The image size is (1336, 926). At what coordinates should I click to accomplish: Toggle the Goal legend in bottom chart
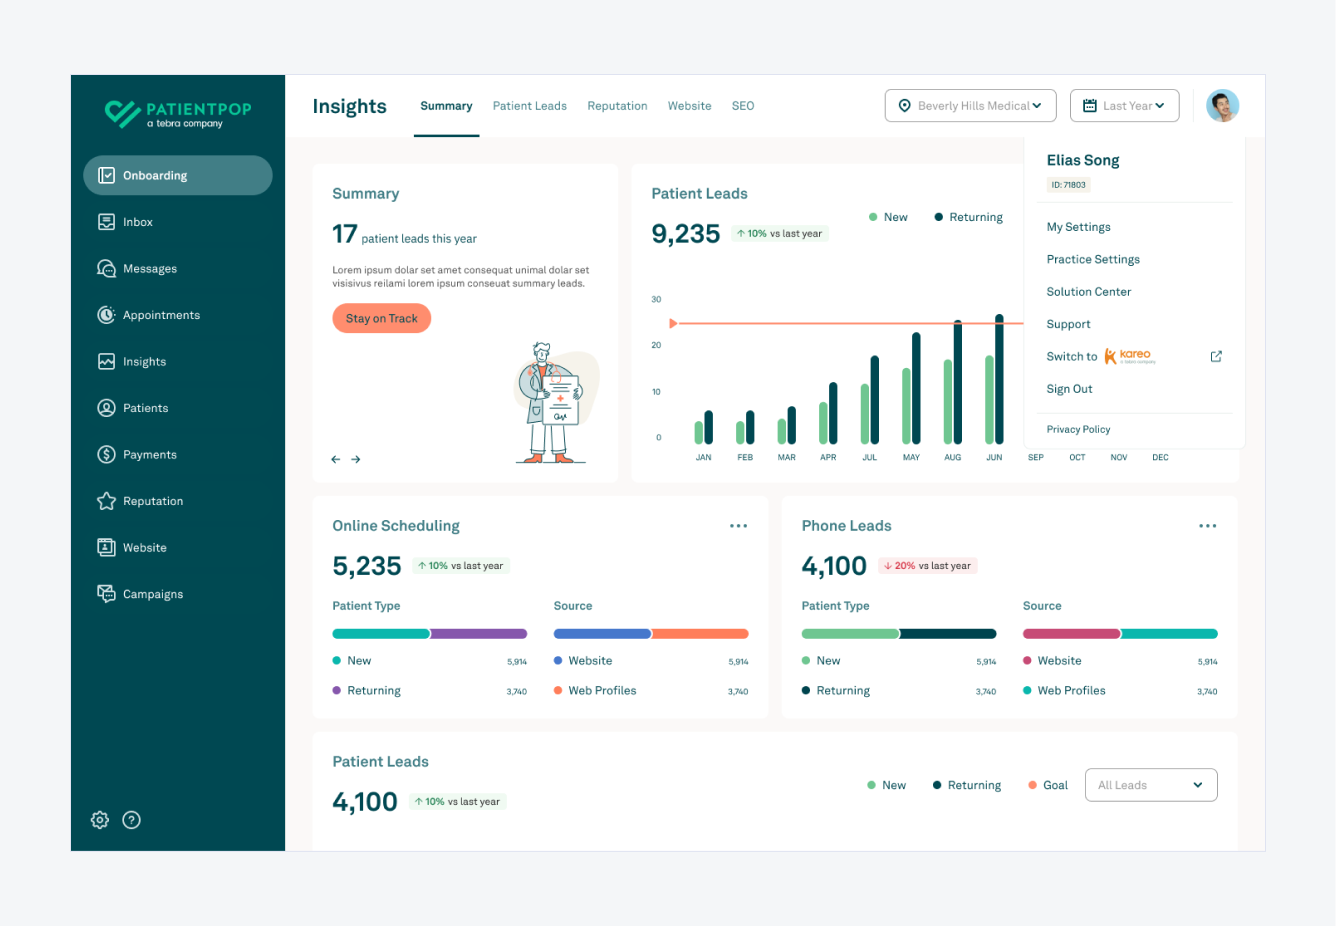[x=1048, y=785]
